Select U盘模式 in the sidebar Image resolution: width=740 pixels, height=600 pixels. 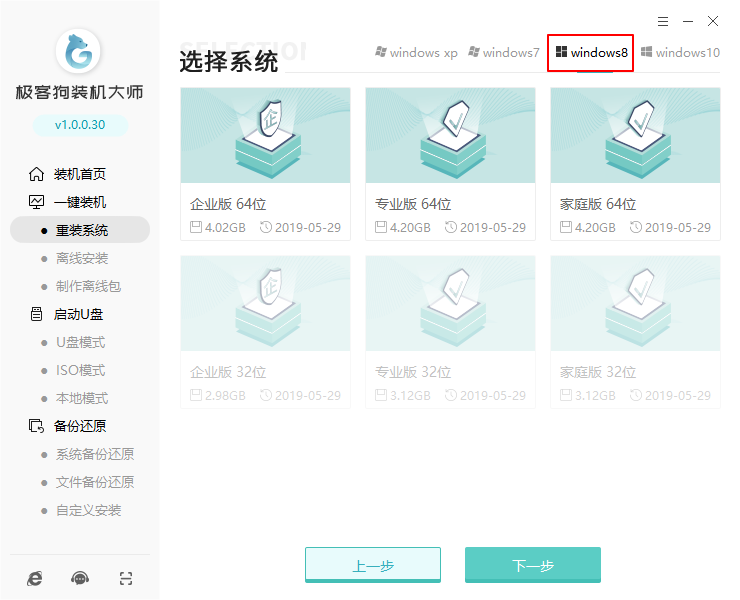80,342
